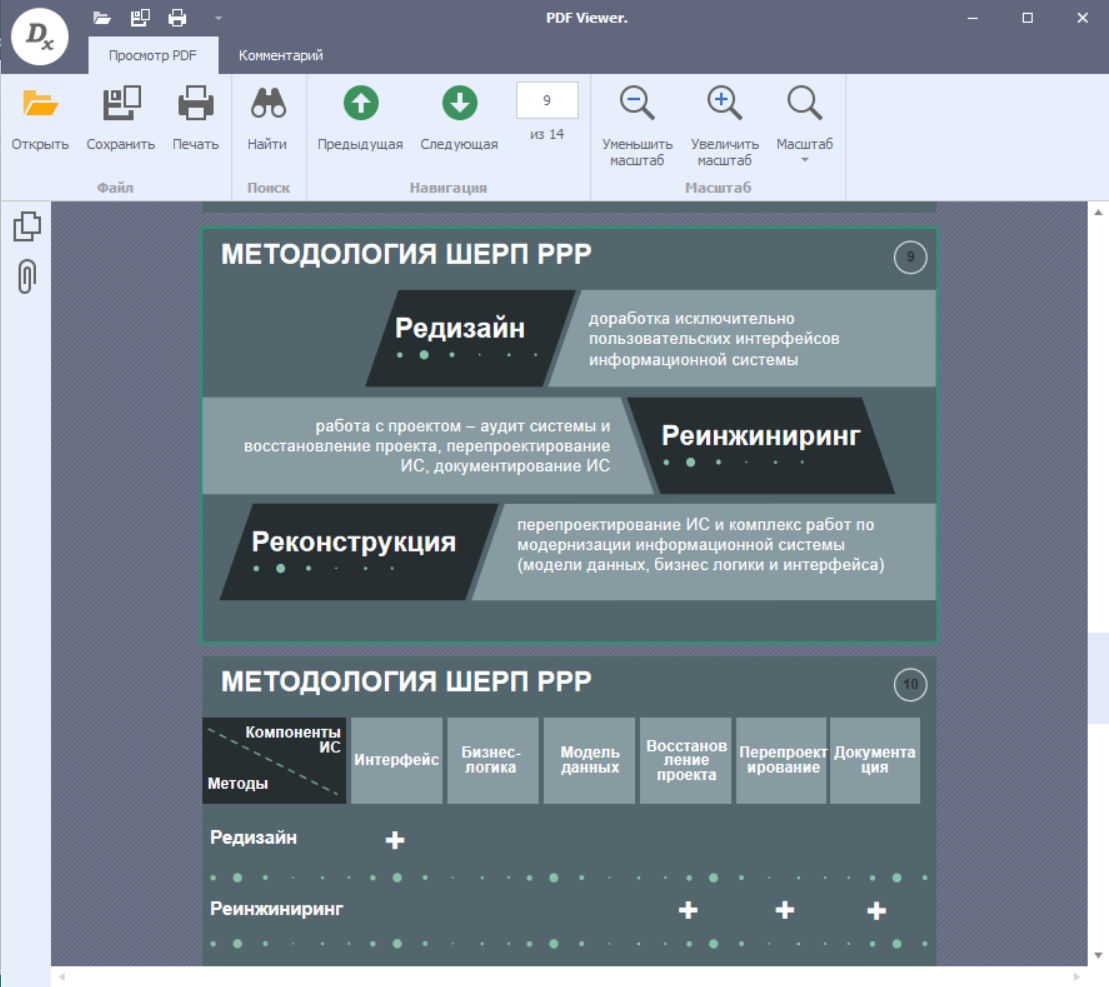Image resolution: width=1109 pixels, height=987 pixels.
Task: Show page thumbnails panel in left sidebar
Action: (27, 227)
